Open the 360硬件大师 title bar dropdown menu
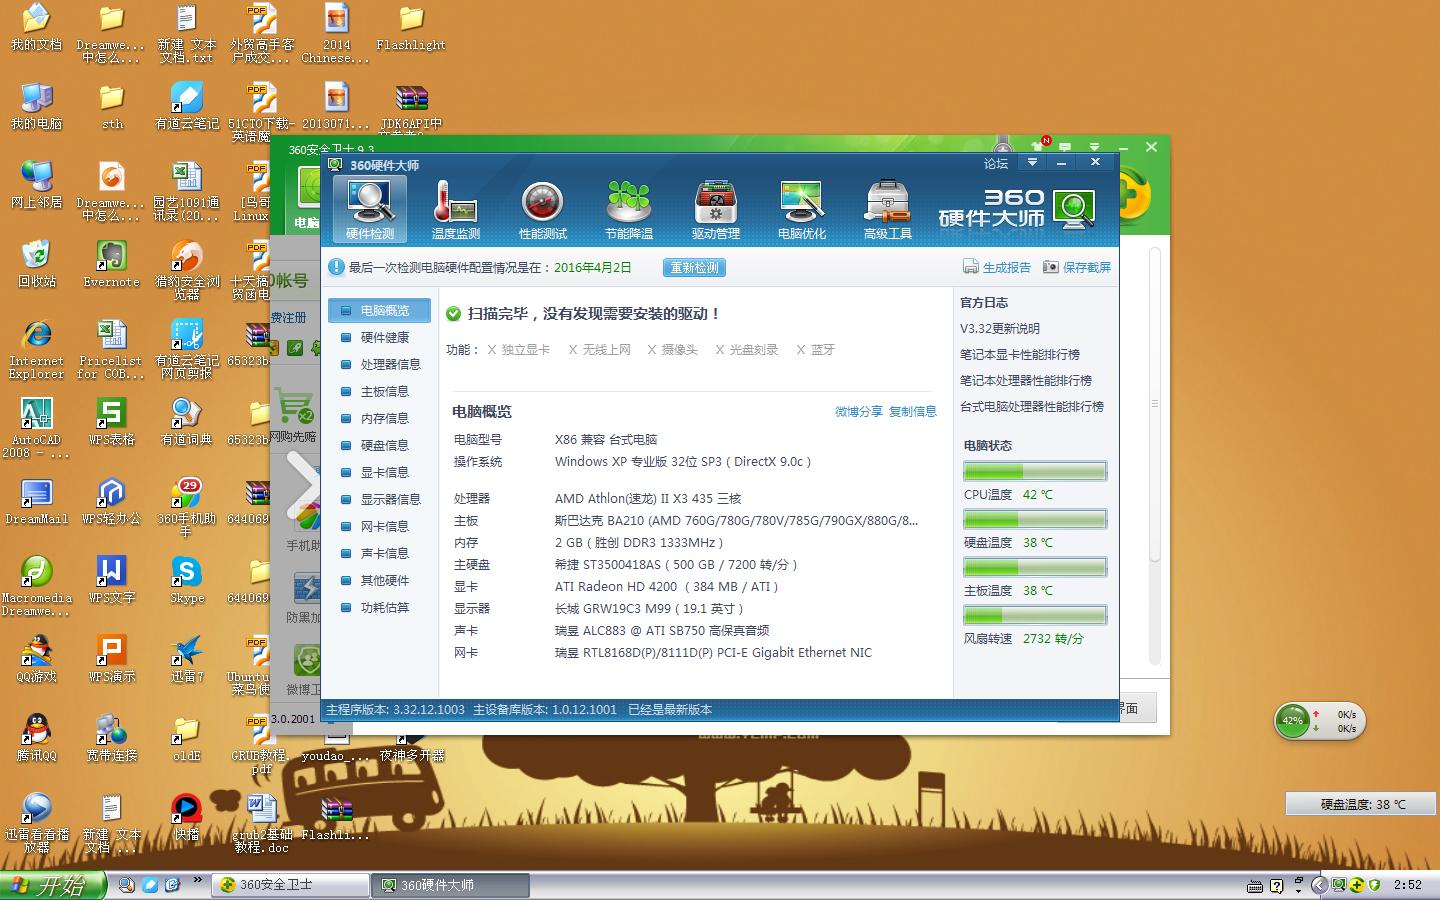 (x=1032, y=162)
